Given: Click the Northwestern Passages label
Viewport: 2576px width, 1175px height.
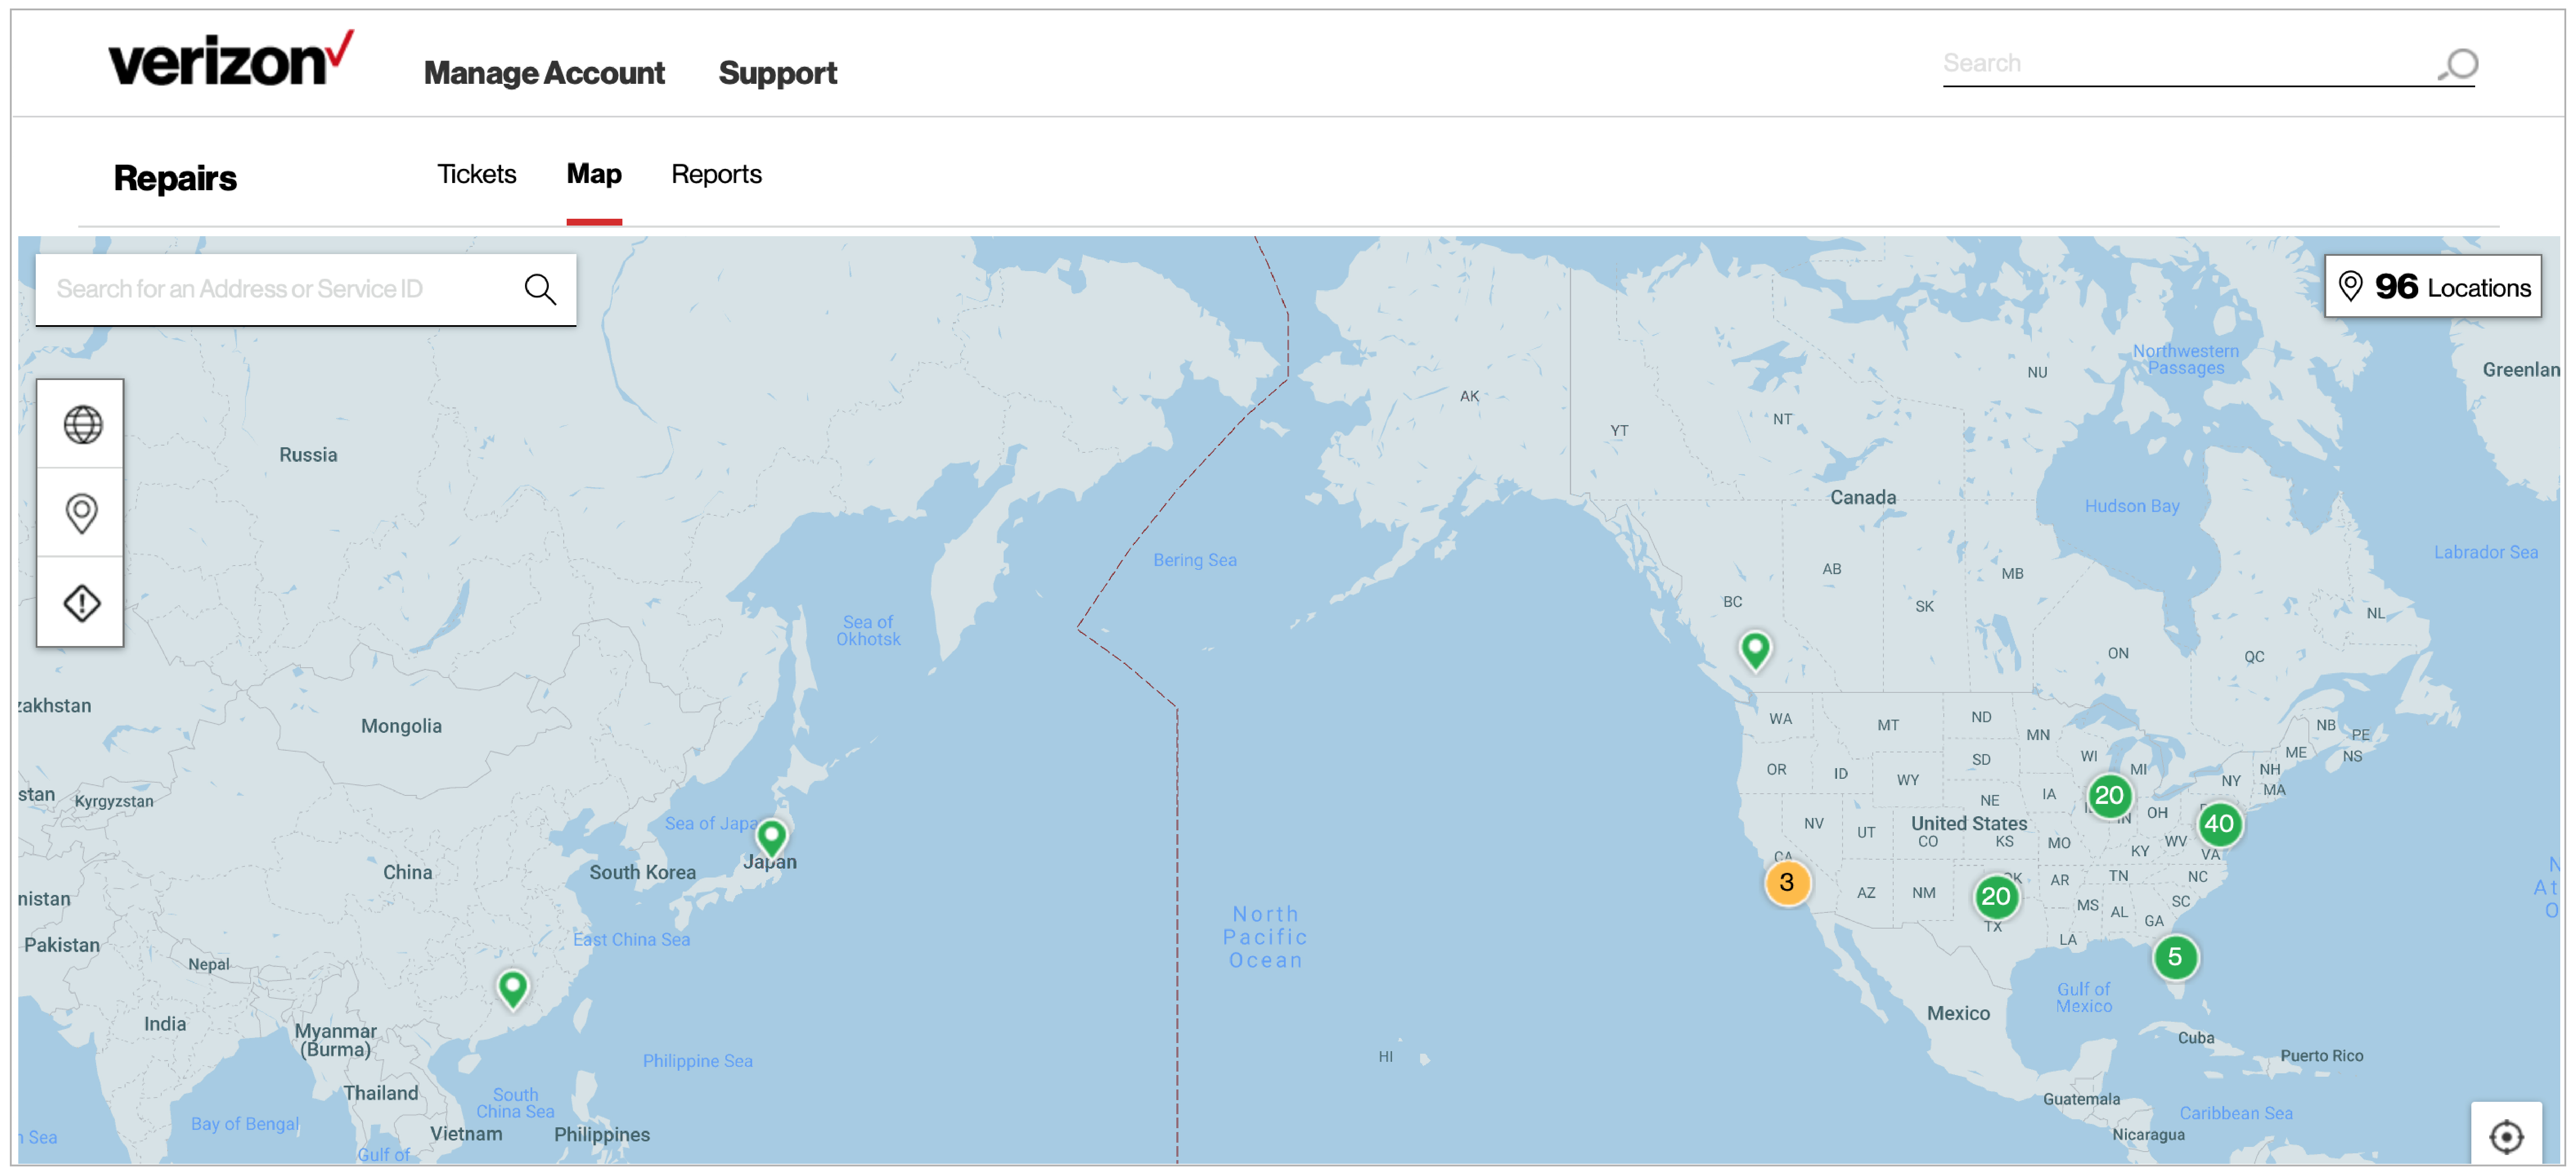Looking at the screenshot, I should coord(2185,359).
